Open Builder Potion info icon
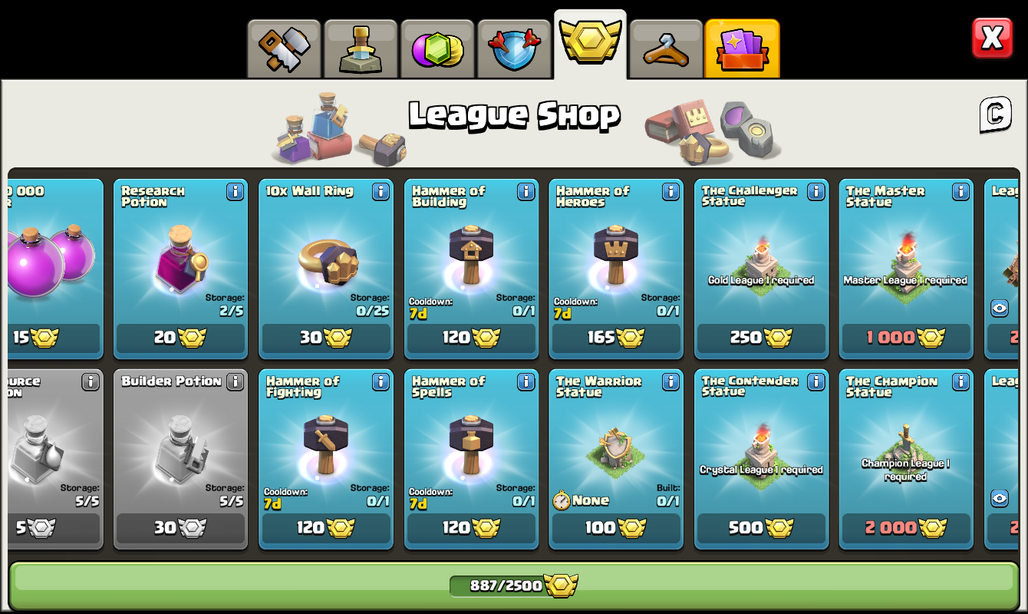 235,381
